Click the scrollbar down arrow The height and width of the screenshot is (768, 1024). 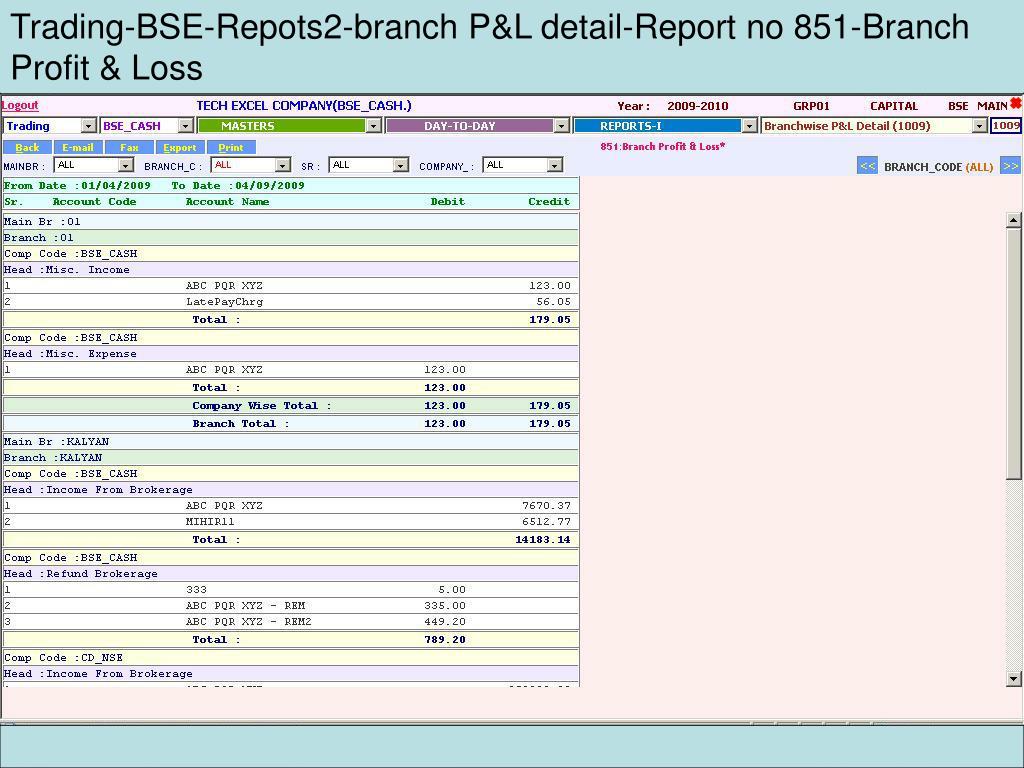point(1014,679)
